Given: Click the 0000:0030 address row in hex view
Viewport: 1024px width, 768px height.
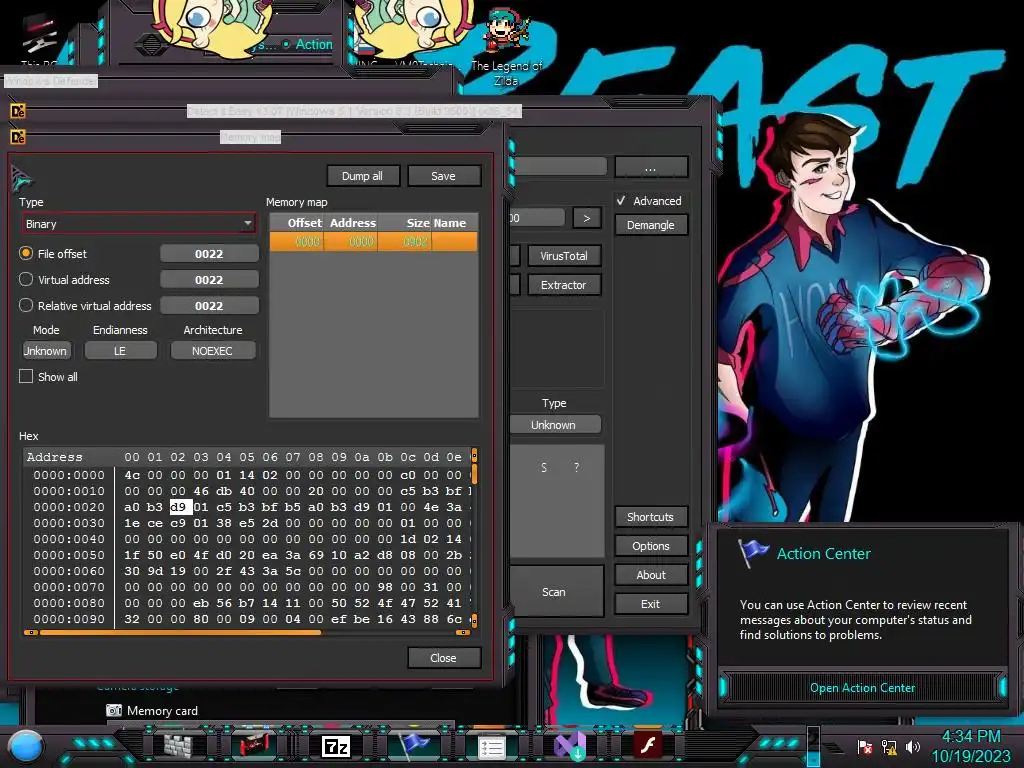Looking at the screenshot, I should (69, 523).
